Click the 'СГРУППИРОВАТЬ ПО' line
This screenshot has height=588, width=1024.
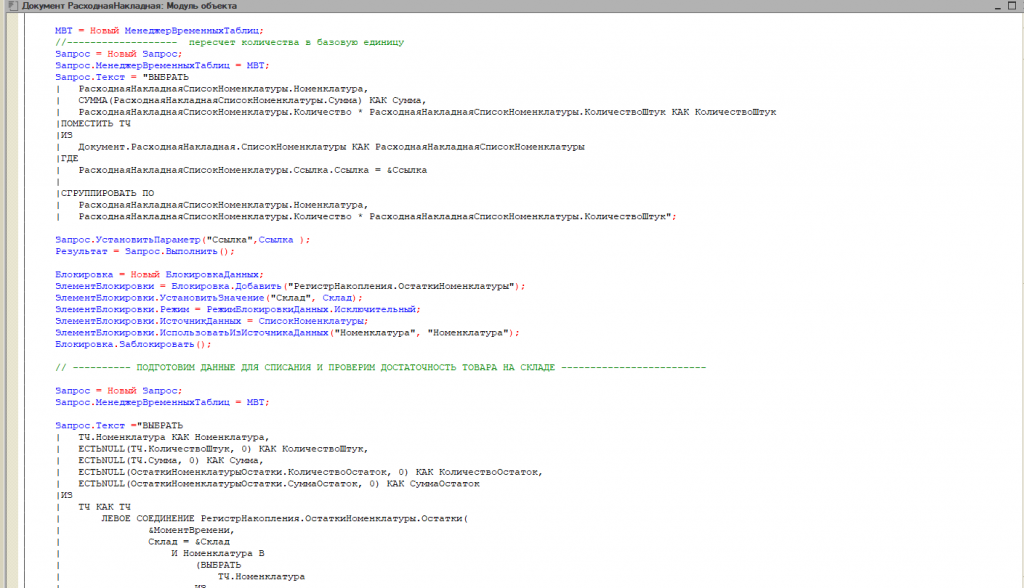tap(107, 193)
